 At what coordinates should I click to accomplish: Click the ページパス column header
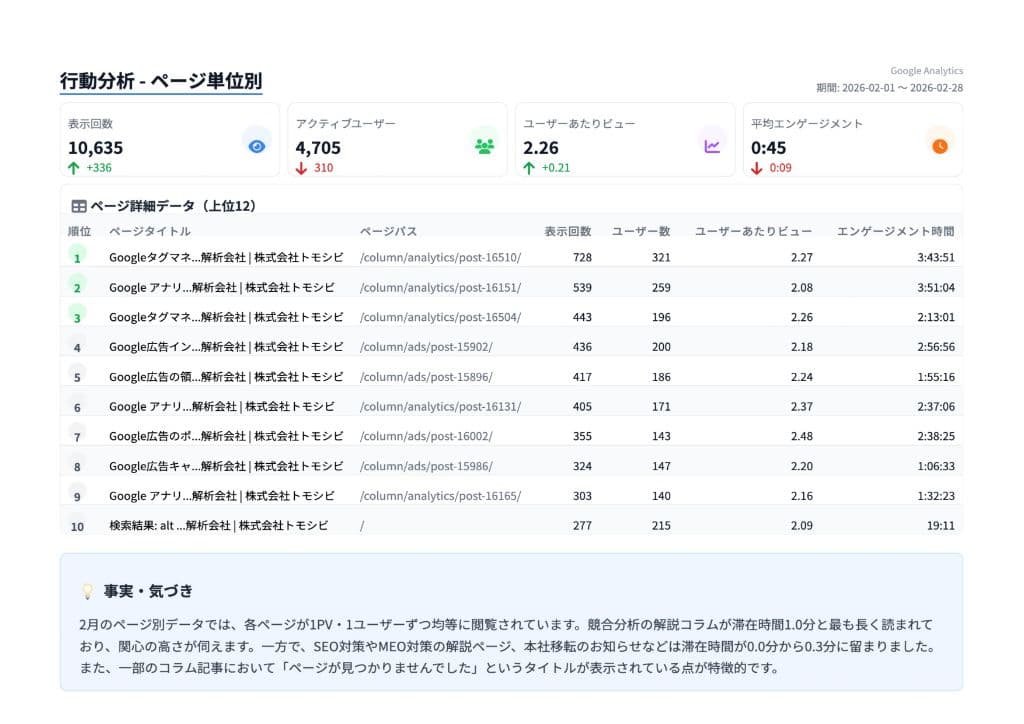[388, 231]
